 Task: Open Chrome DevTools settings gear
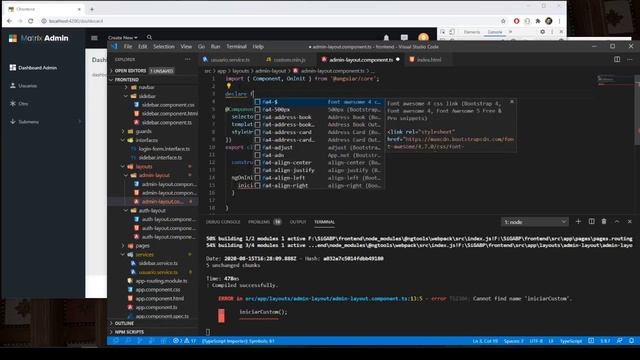click(542, 31)
